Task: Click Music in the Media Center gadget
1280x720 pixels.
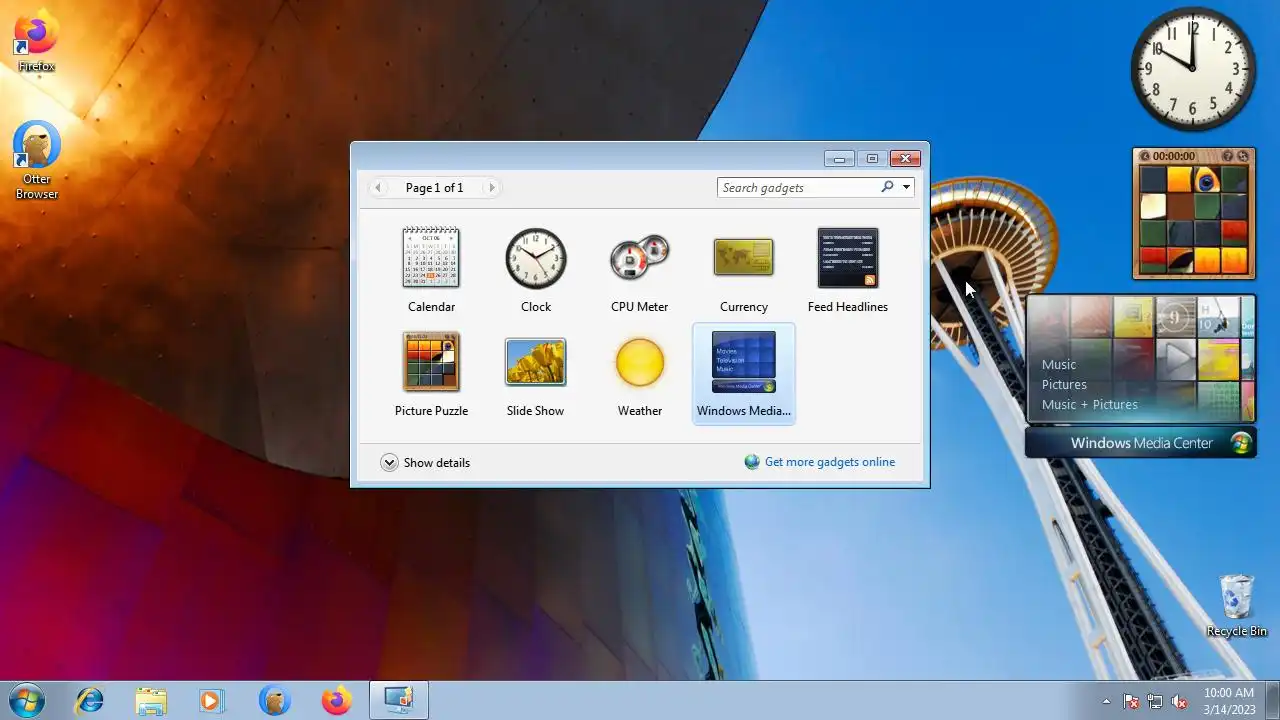Action: coord(1059,364)
